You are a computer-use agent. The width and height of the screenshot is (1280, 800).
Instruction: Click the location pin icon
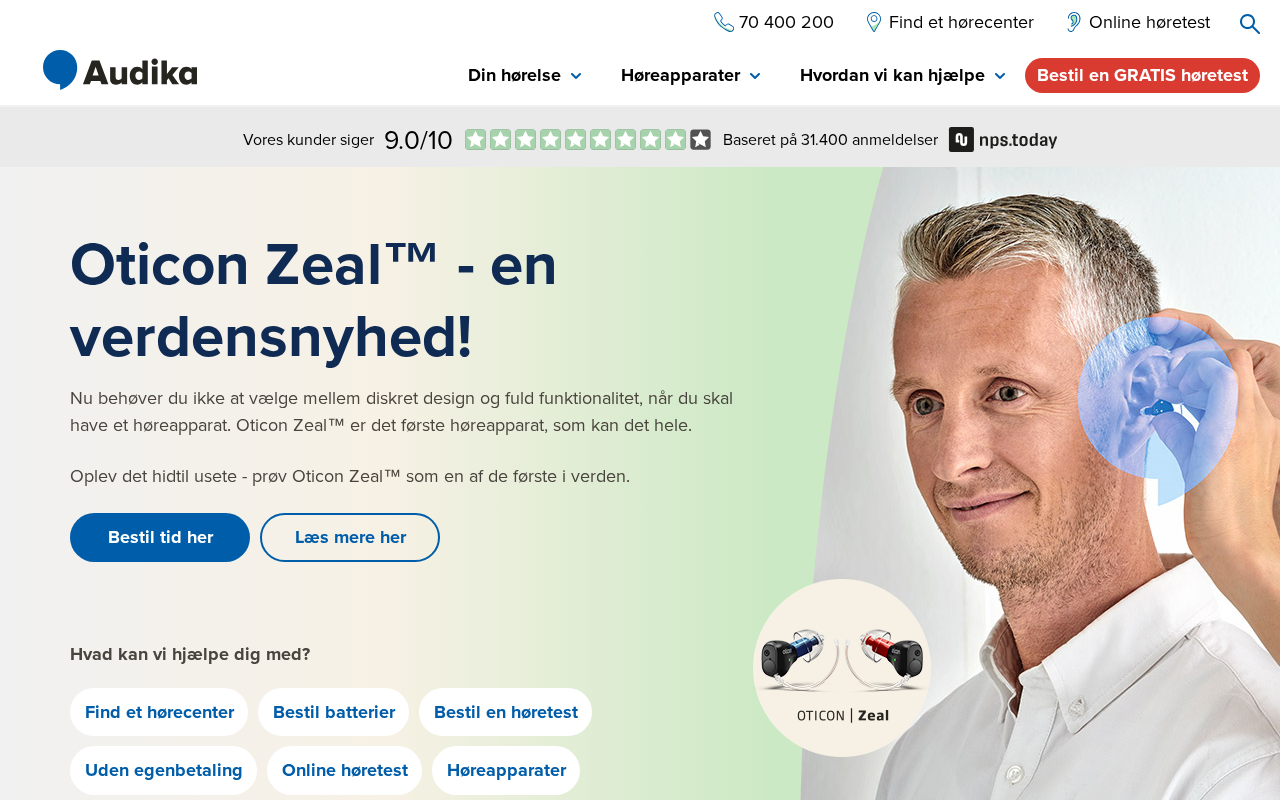pos(874,22)
